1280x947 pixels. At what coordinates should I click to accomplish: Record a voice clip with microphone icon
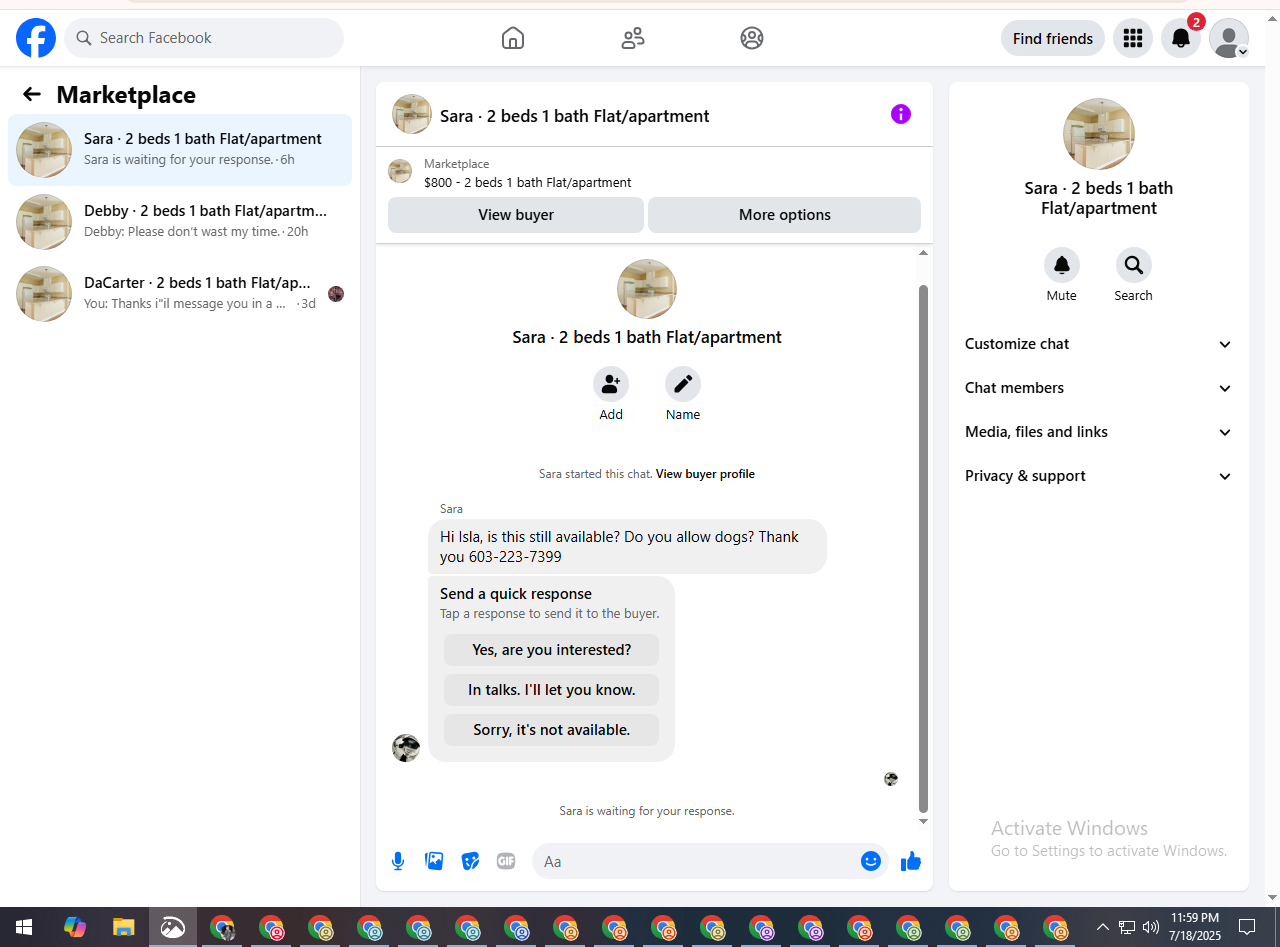click(x=398, y=861)
